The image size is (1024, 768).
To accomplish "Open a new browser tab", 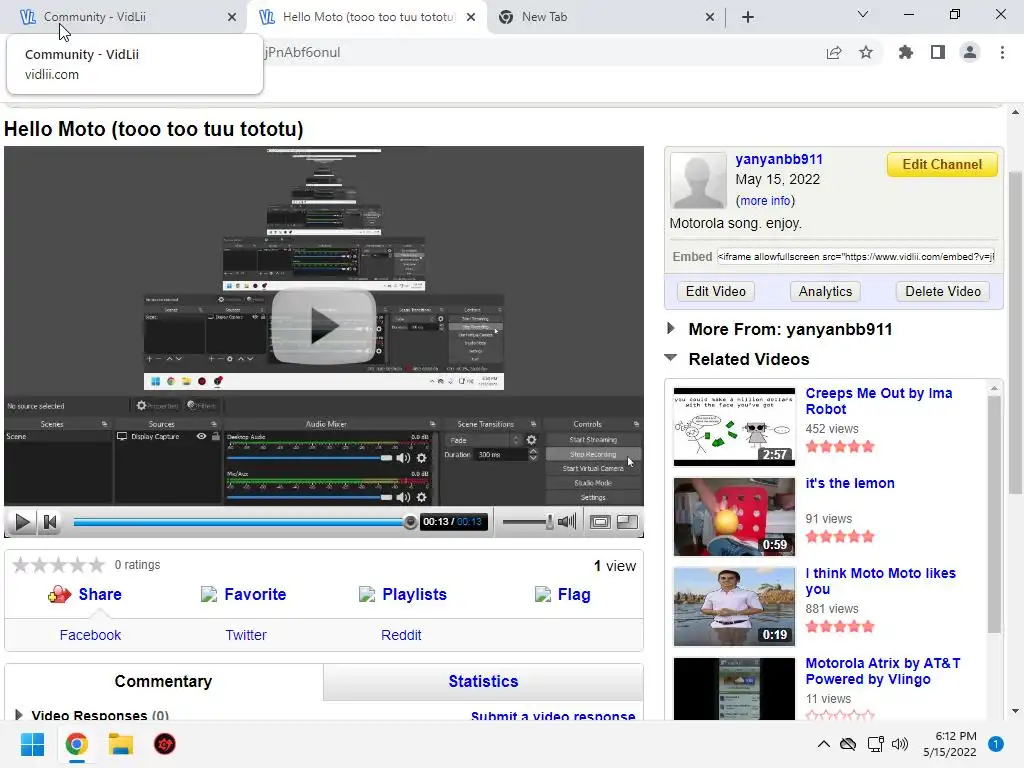I will point(748,17).
